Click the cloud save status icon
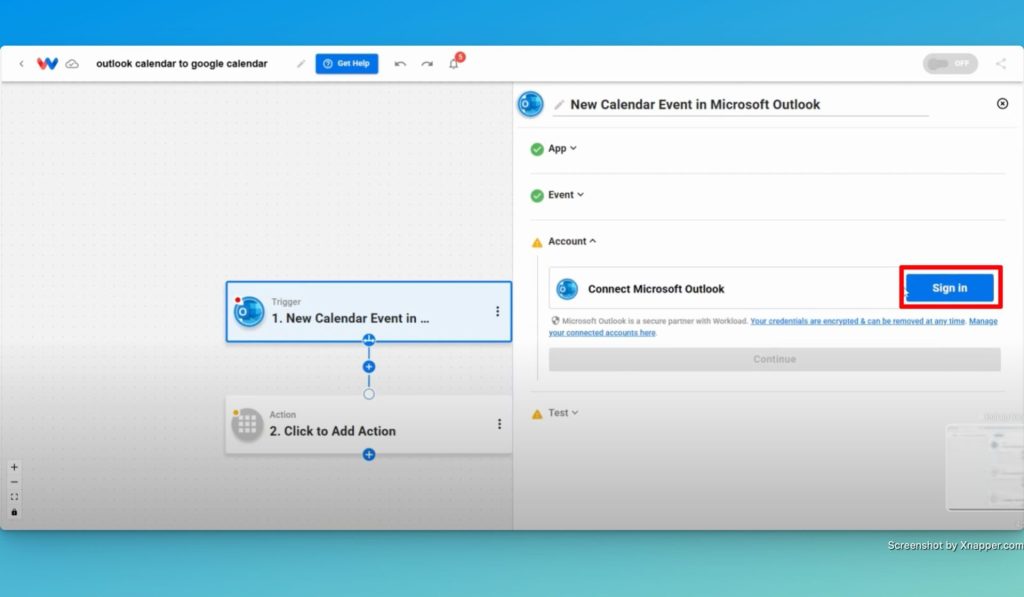The width and height of the screenshot is (1024, 597). coord(72,63)
